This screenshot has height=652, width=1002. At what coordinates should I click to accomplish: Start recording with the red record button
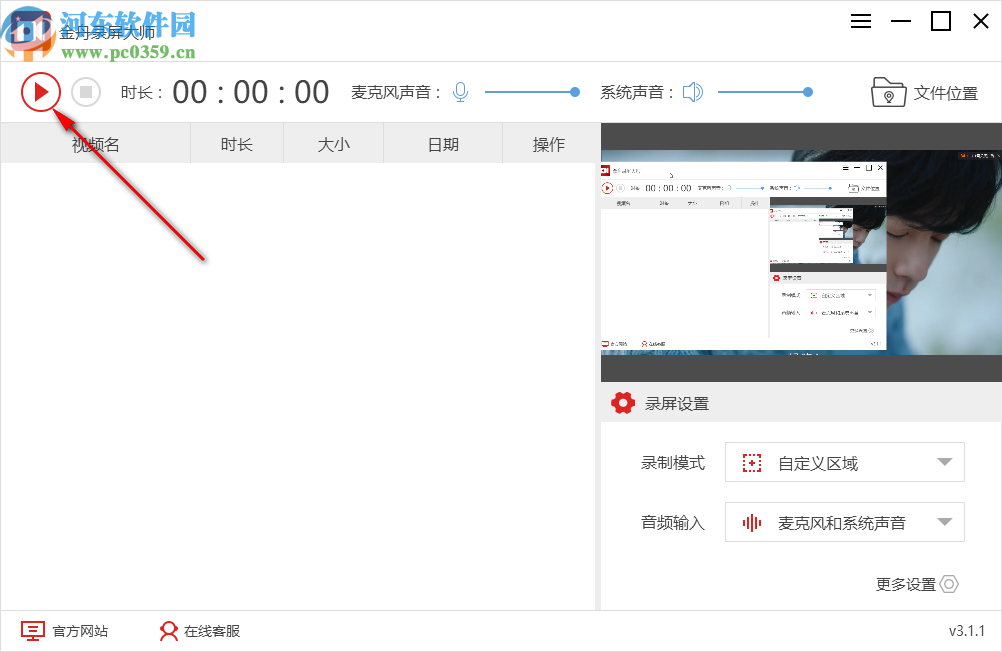tap(41, 91)
